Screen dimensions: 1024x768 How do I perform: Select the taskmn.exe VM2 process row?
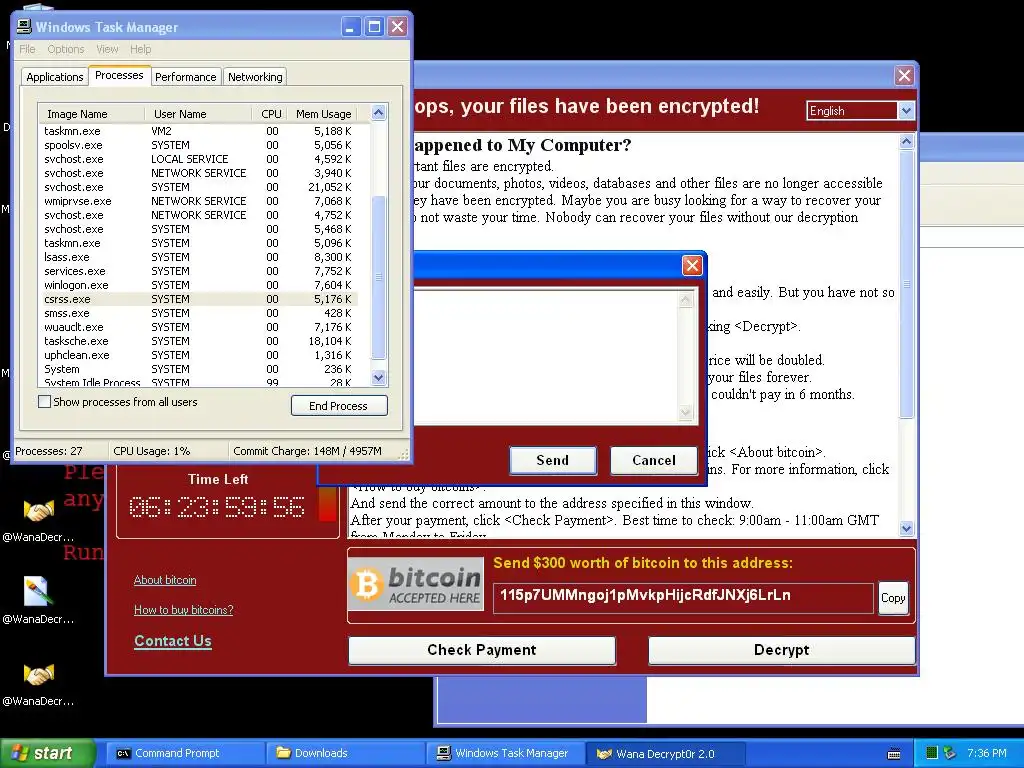coord(199,131)
